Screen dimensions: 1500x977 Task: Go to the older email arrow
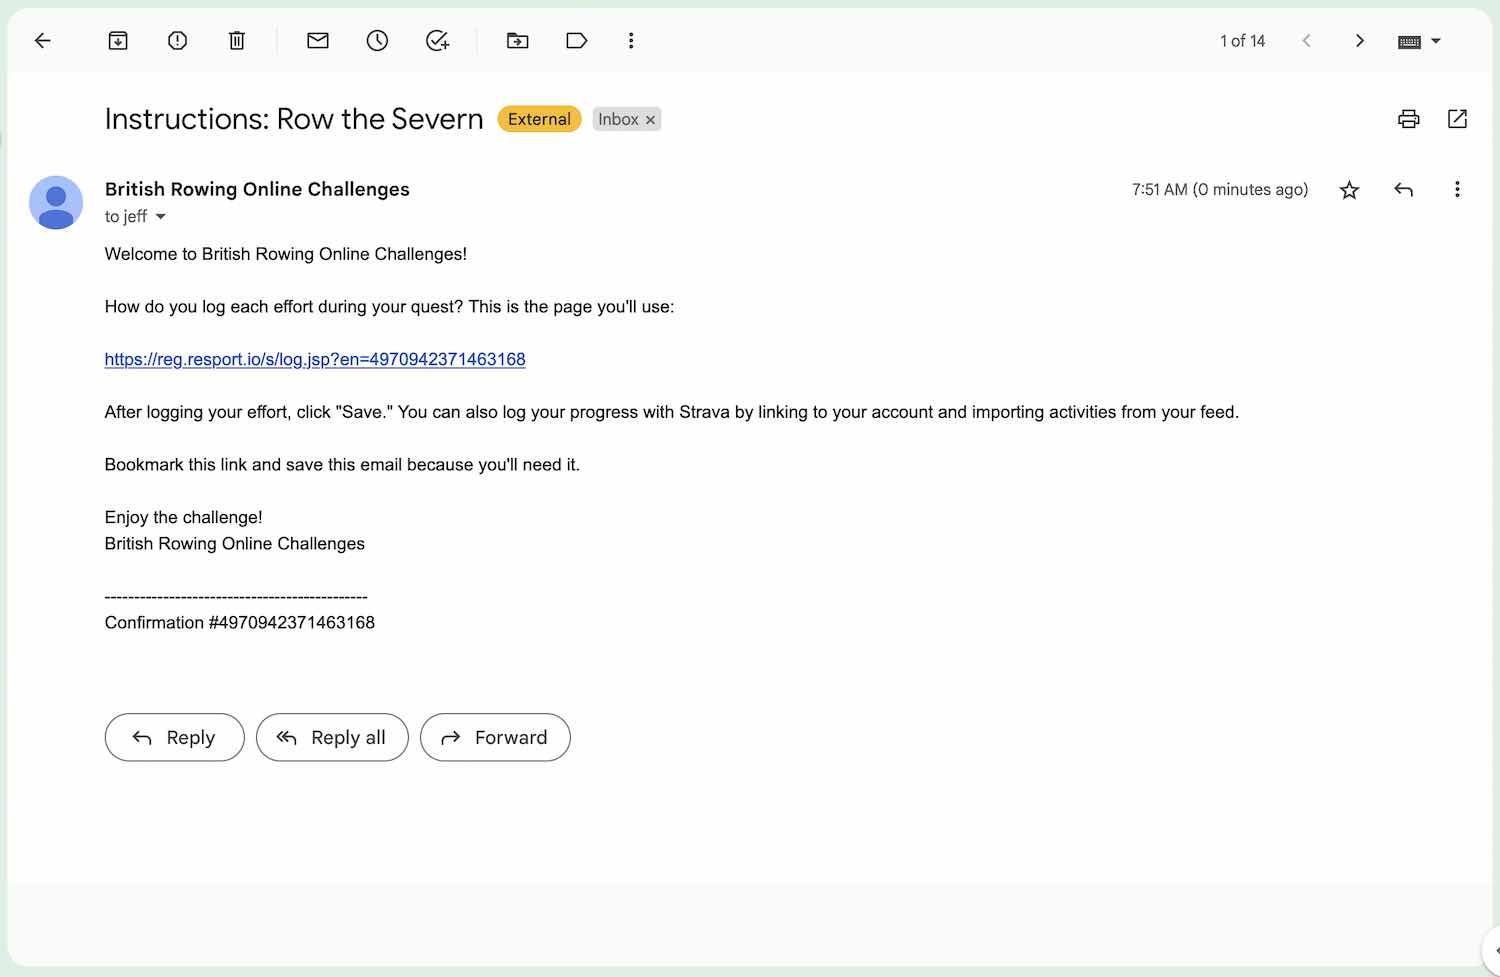(1359, 41)
